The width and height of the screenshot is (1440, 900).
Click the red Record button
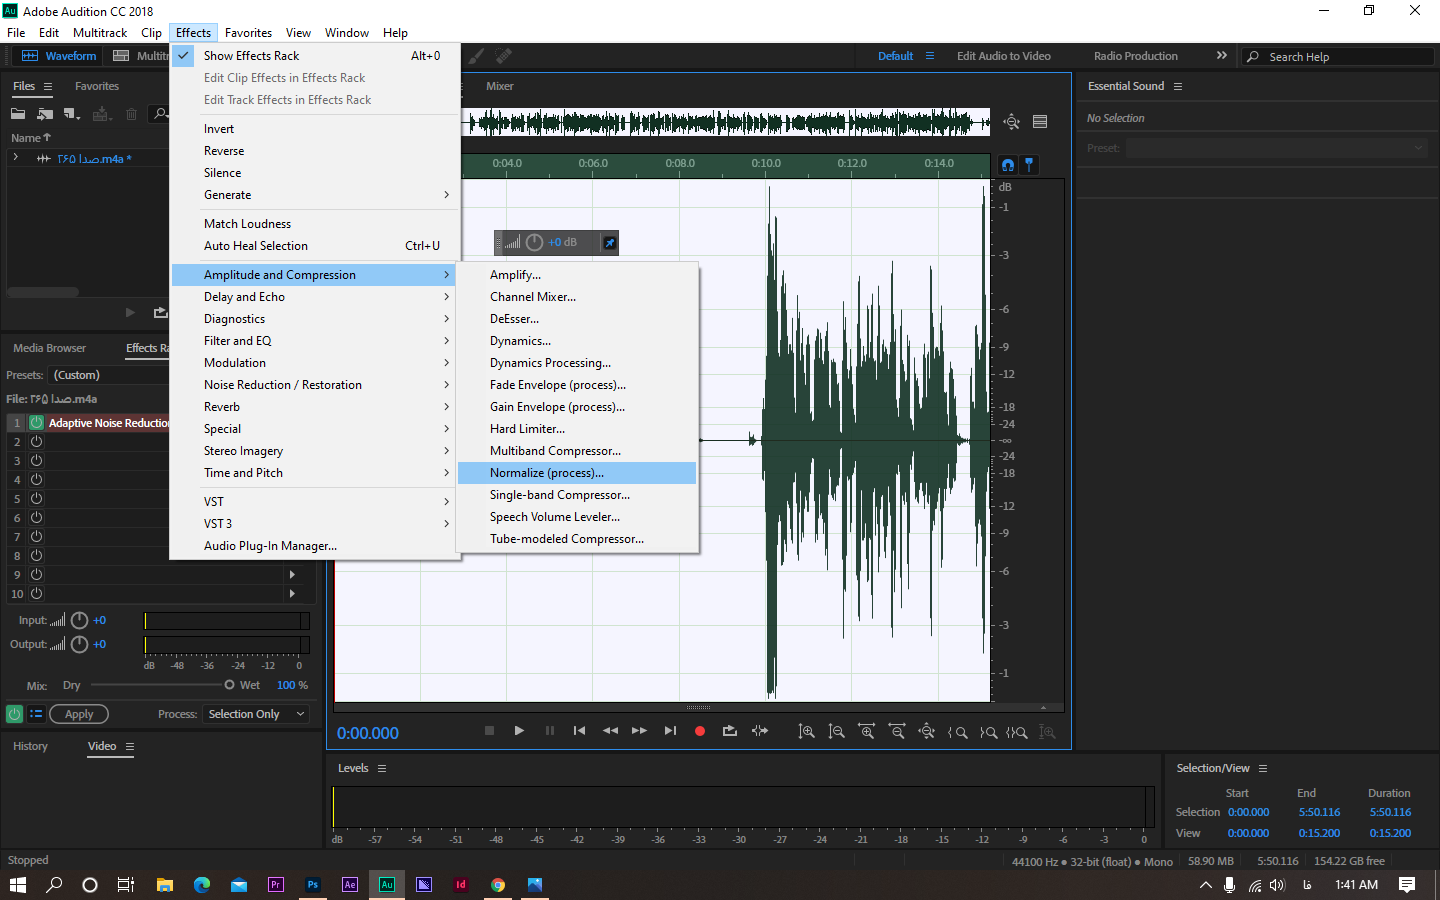[x=700, y=731]
